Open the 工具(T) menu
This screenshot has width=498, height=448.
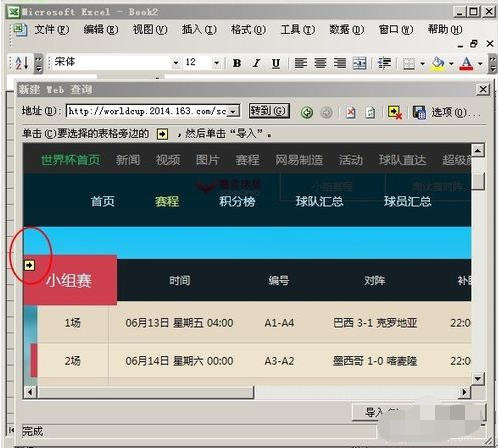[297, 30]
